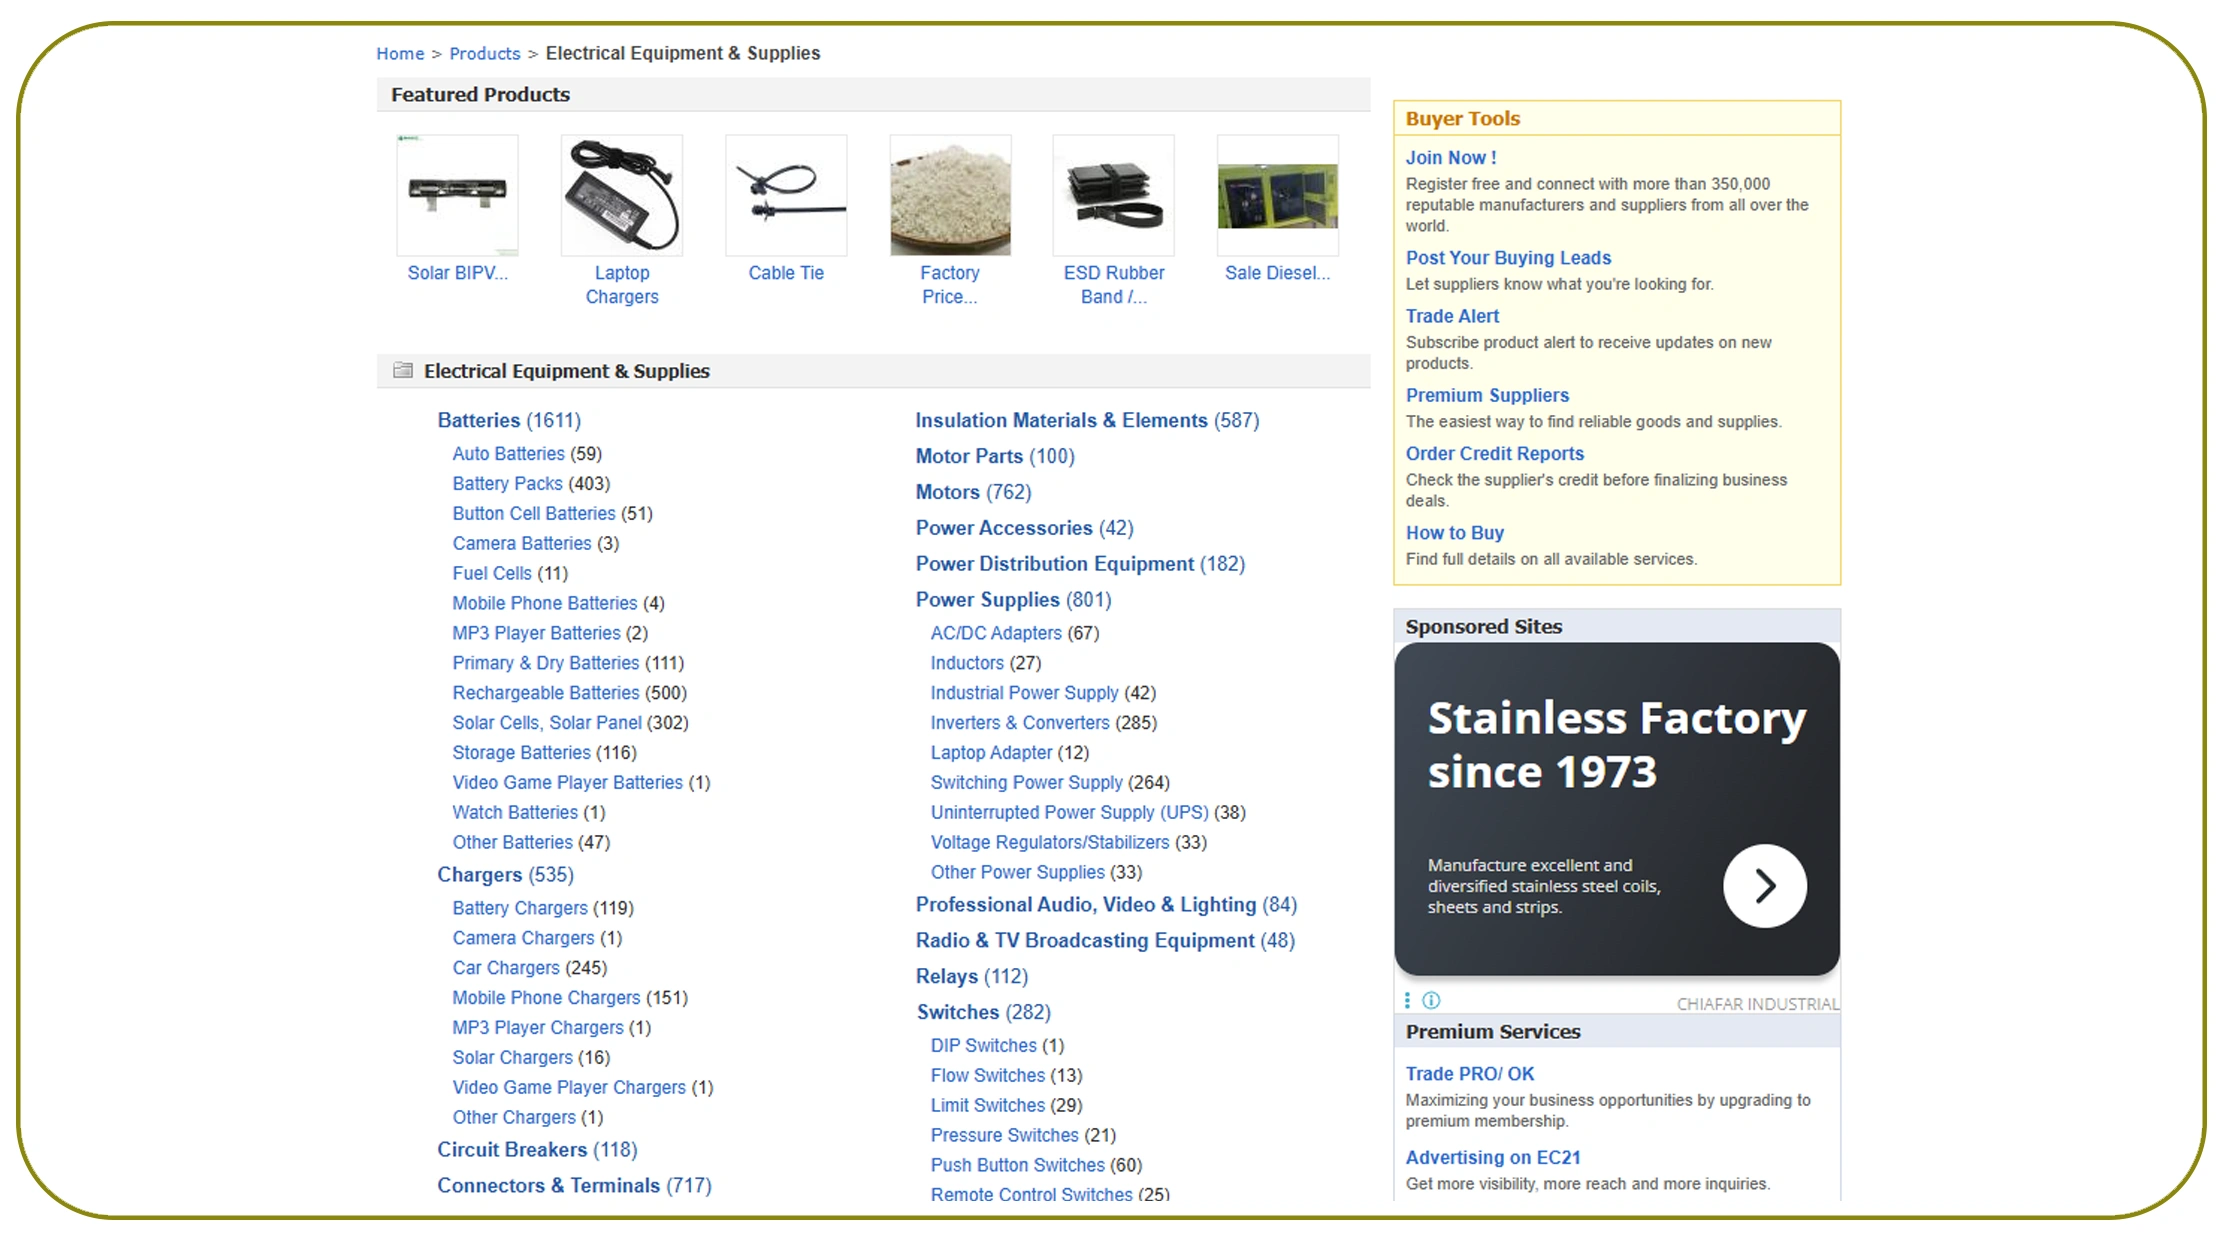Screen dimensions: 2223x1240
Task: Click the round arrow button in Stainless Factory ad
Action: [1764, 886]
